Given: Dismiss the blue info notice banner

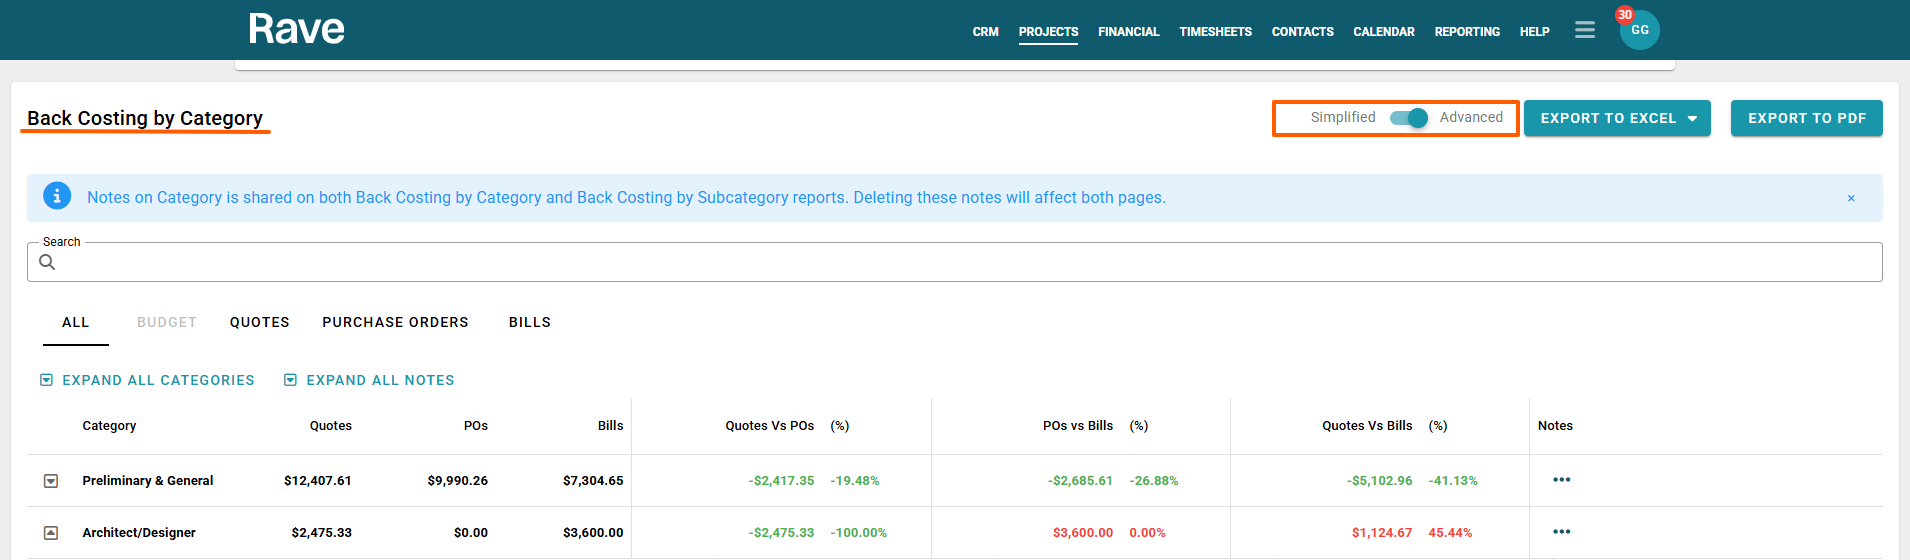Looking at the screenshot, I should pyautogui.click(x=1850, y=198).
